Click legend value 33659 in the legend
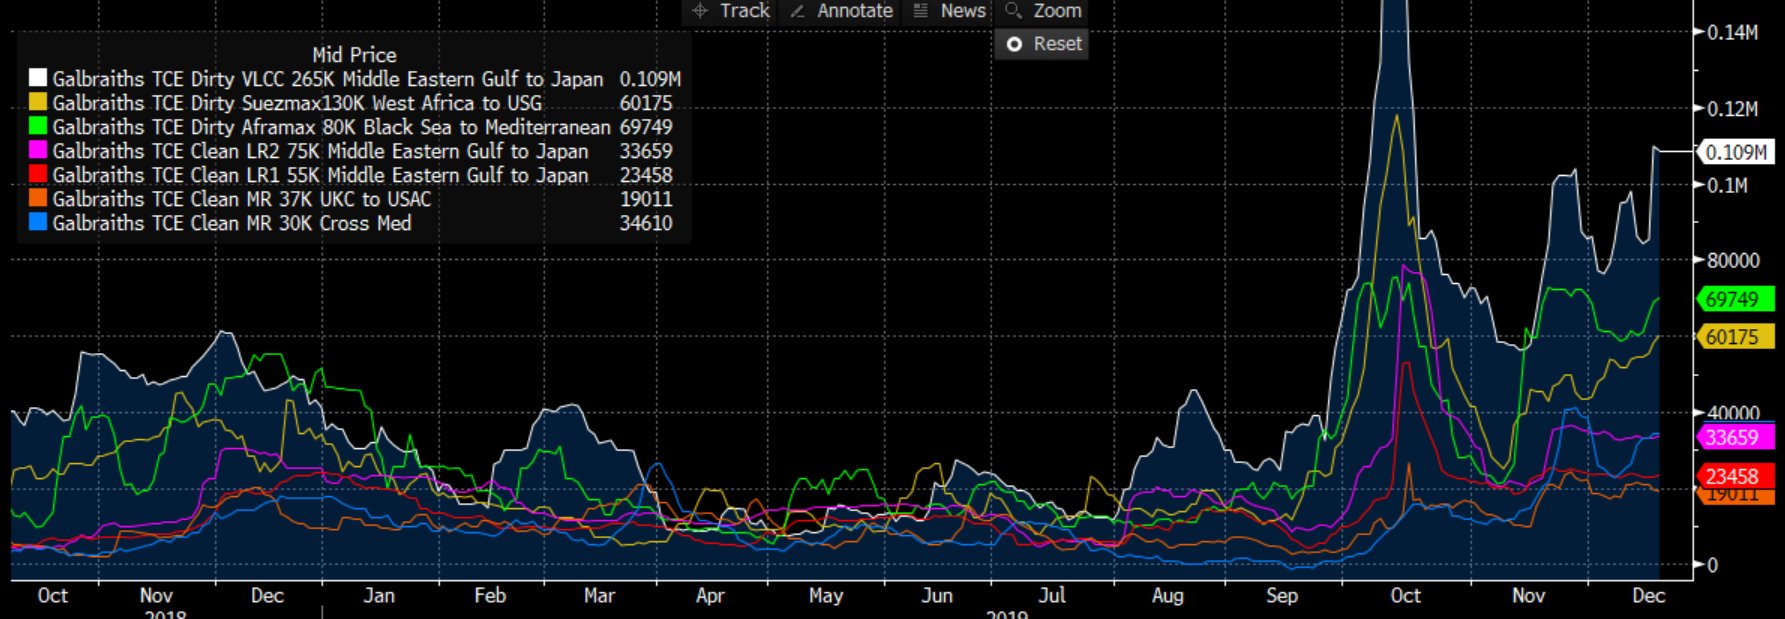 (x=646, y=151)
